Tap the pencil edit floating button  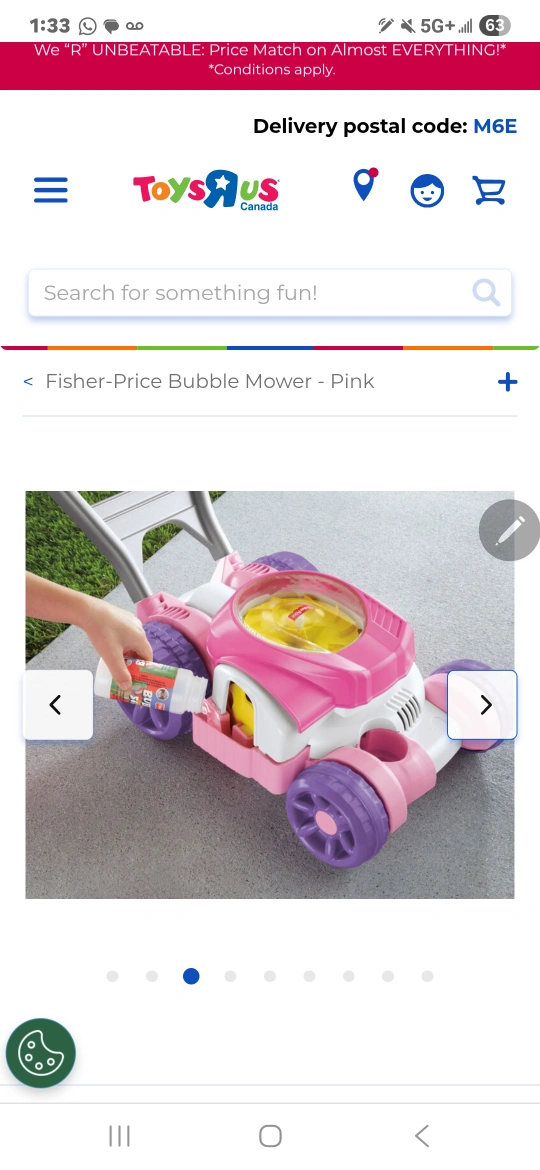pos(509,530)
